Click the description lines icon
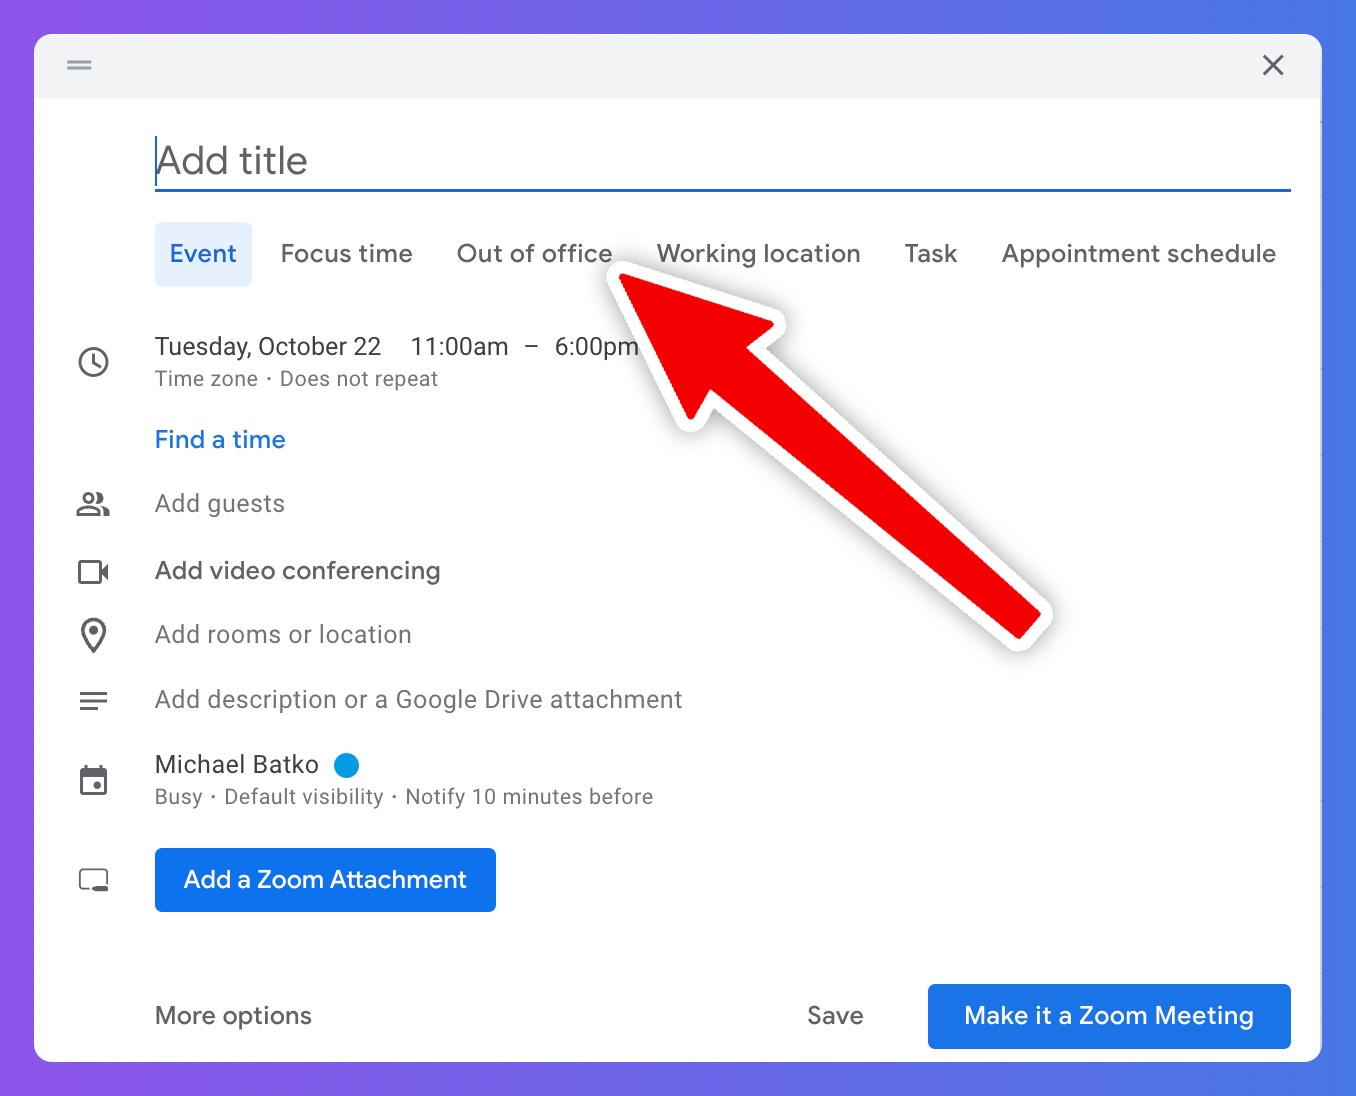 pyautogui.click(x=94, y=701)
